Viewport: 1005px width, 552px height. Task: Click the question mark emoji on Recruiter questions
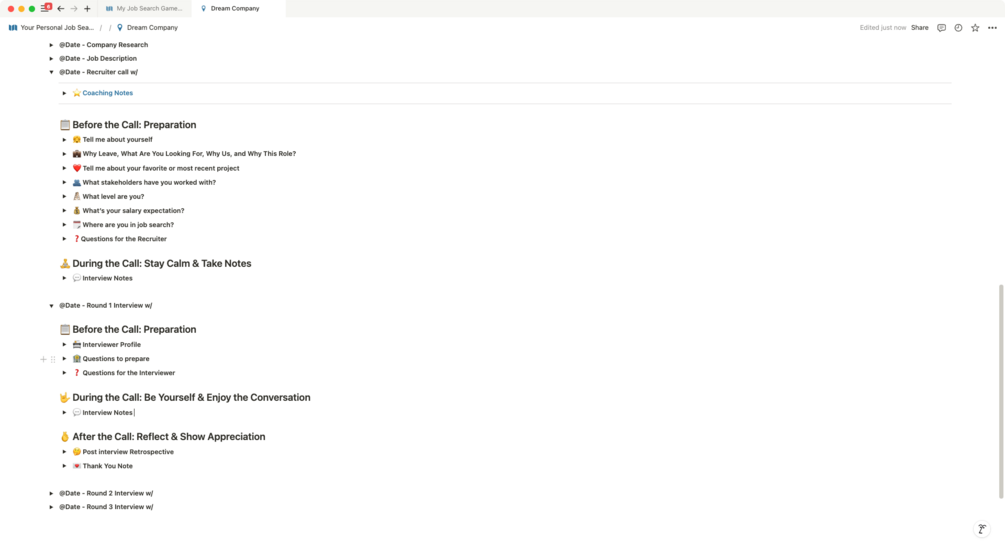pyautogui.click(x=76, y=238)
